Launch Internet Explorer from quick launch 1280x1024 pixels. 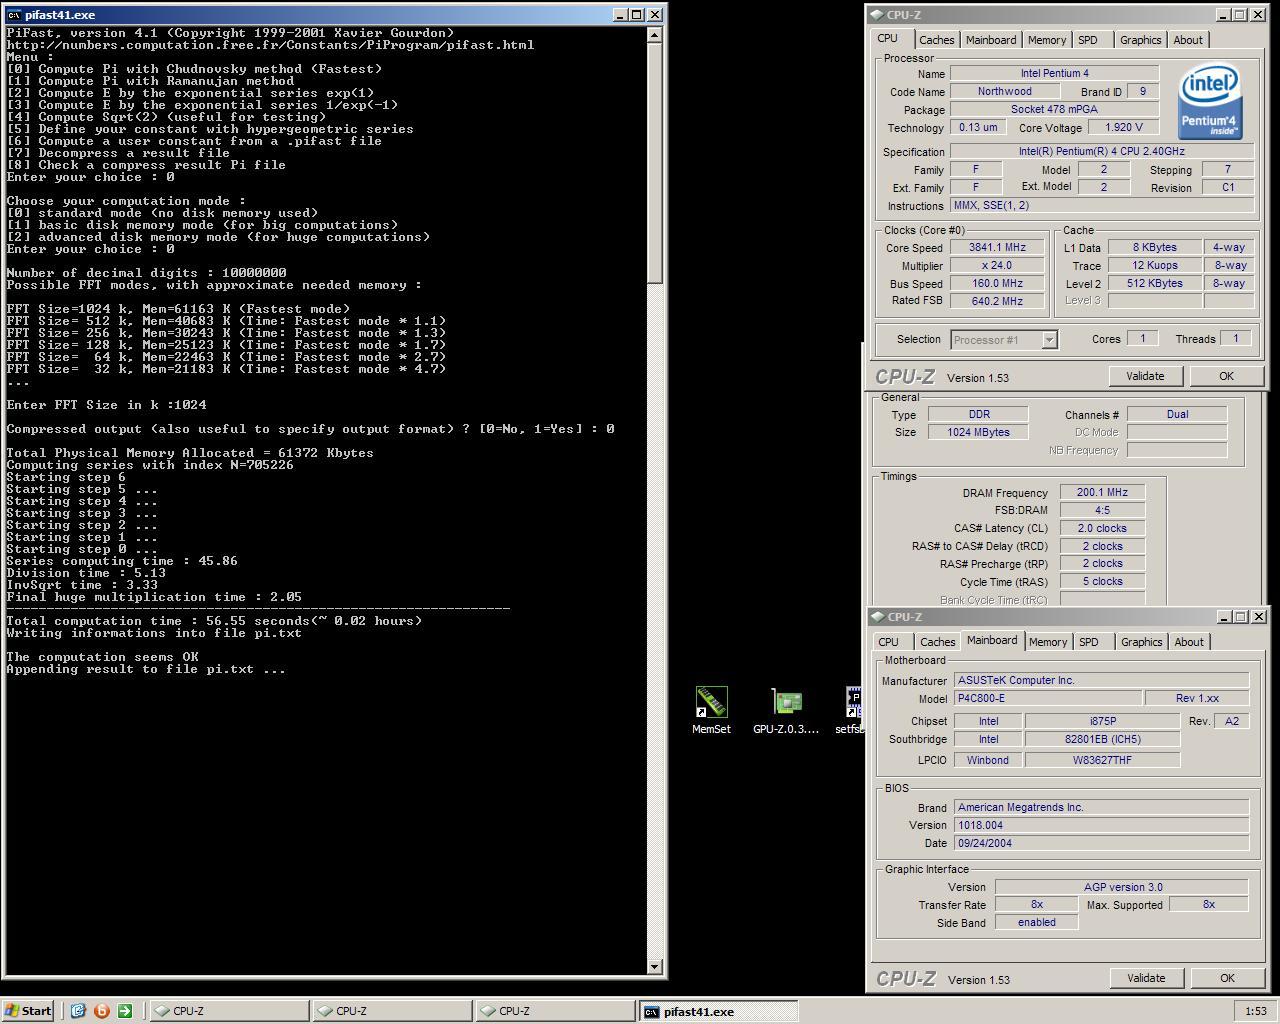coord(78,1011)
